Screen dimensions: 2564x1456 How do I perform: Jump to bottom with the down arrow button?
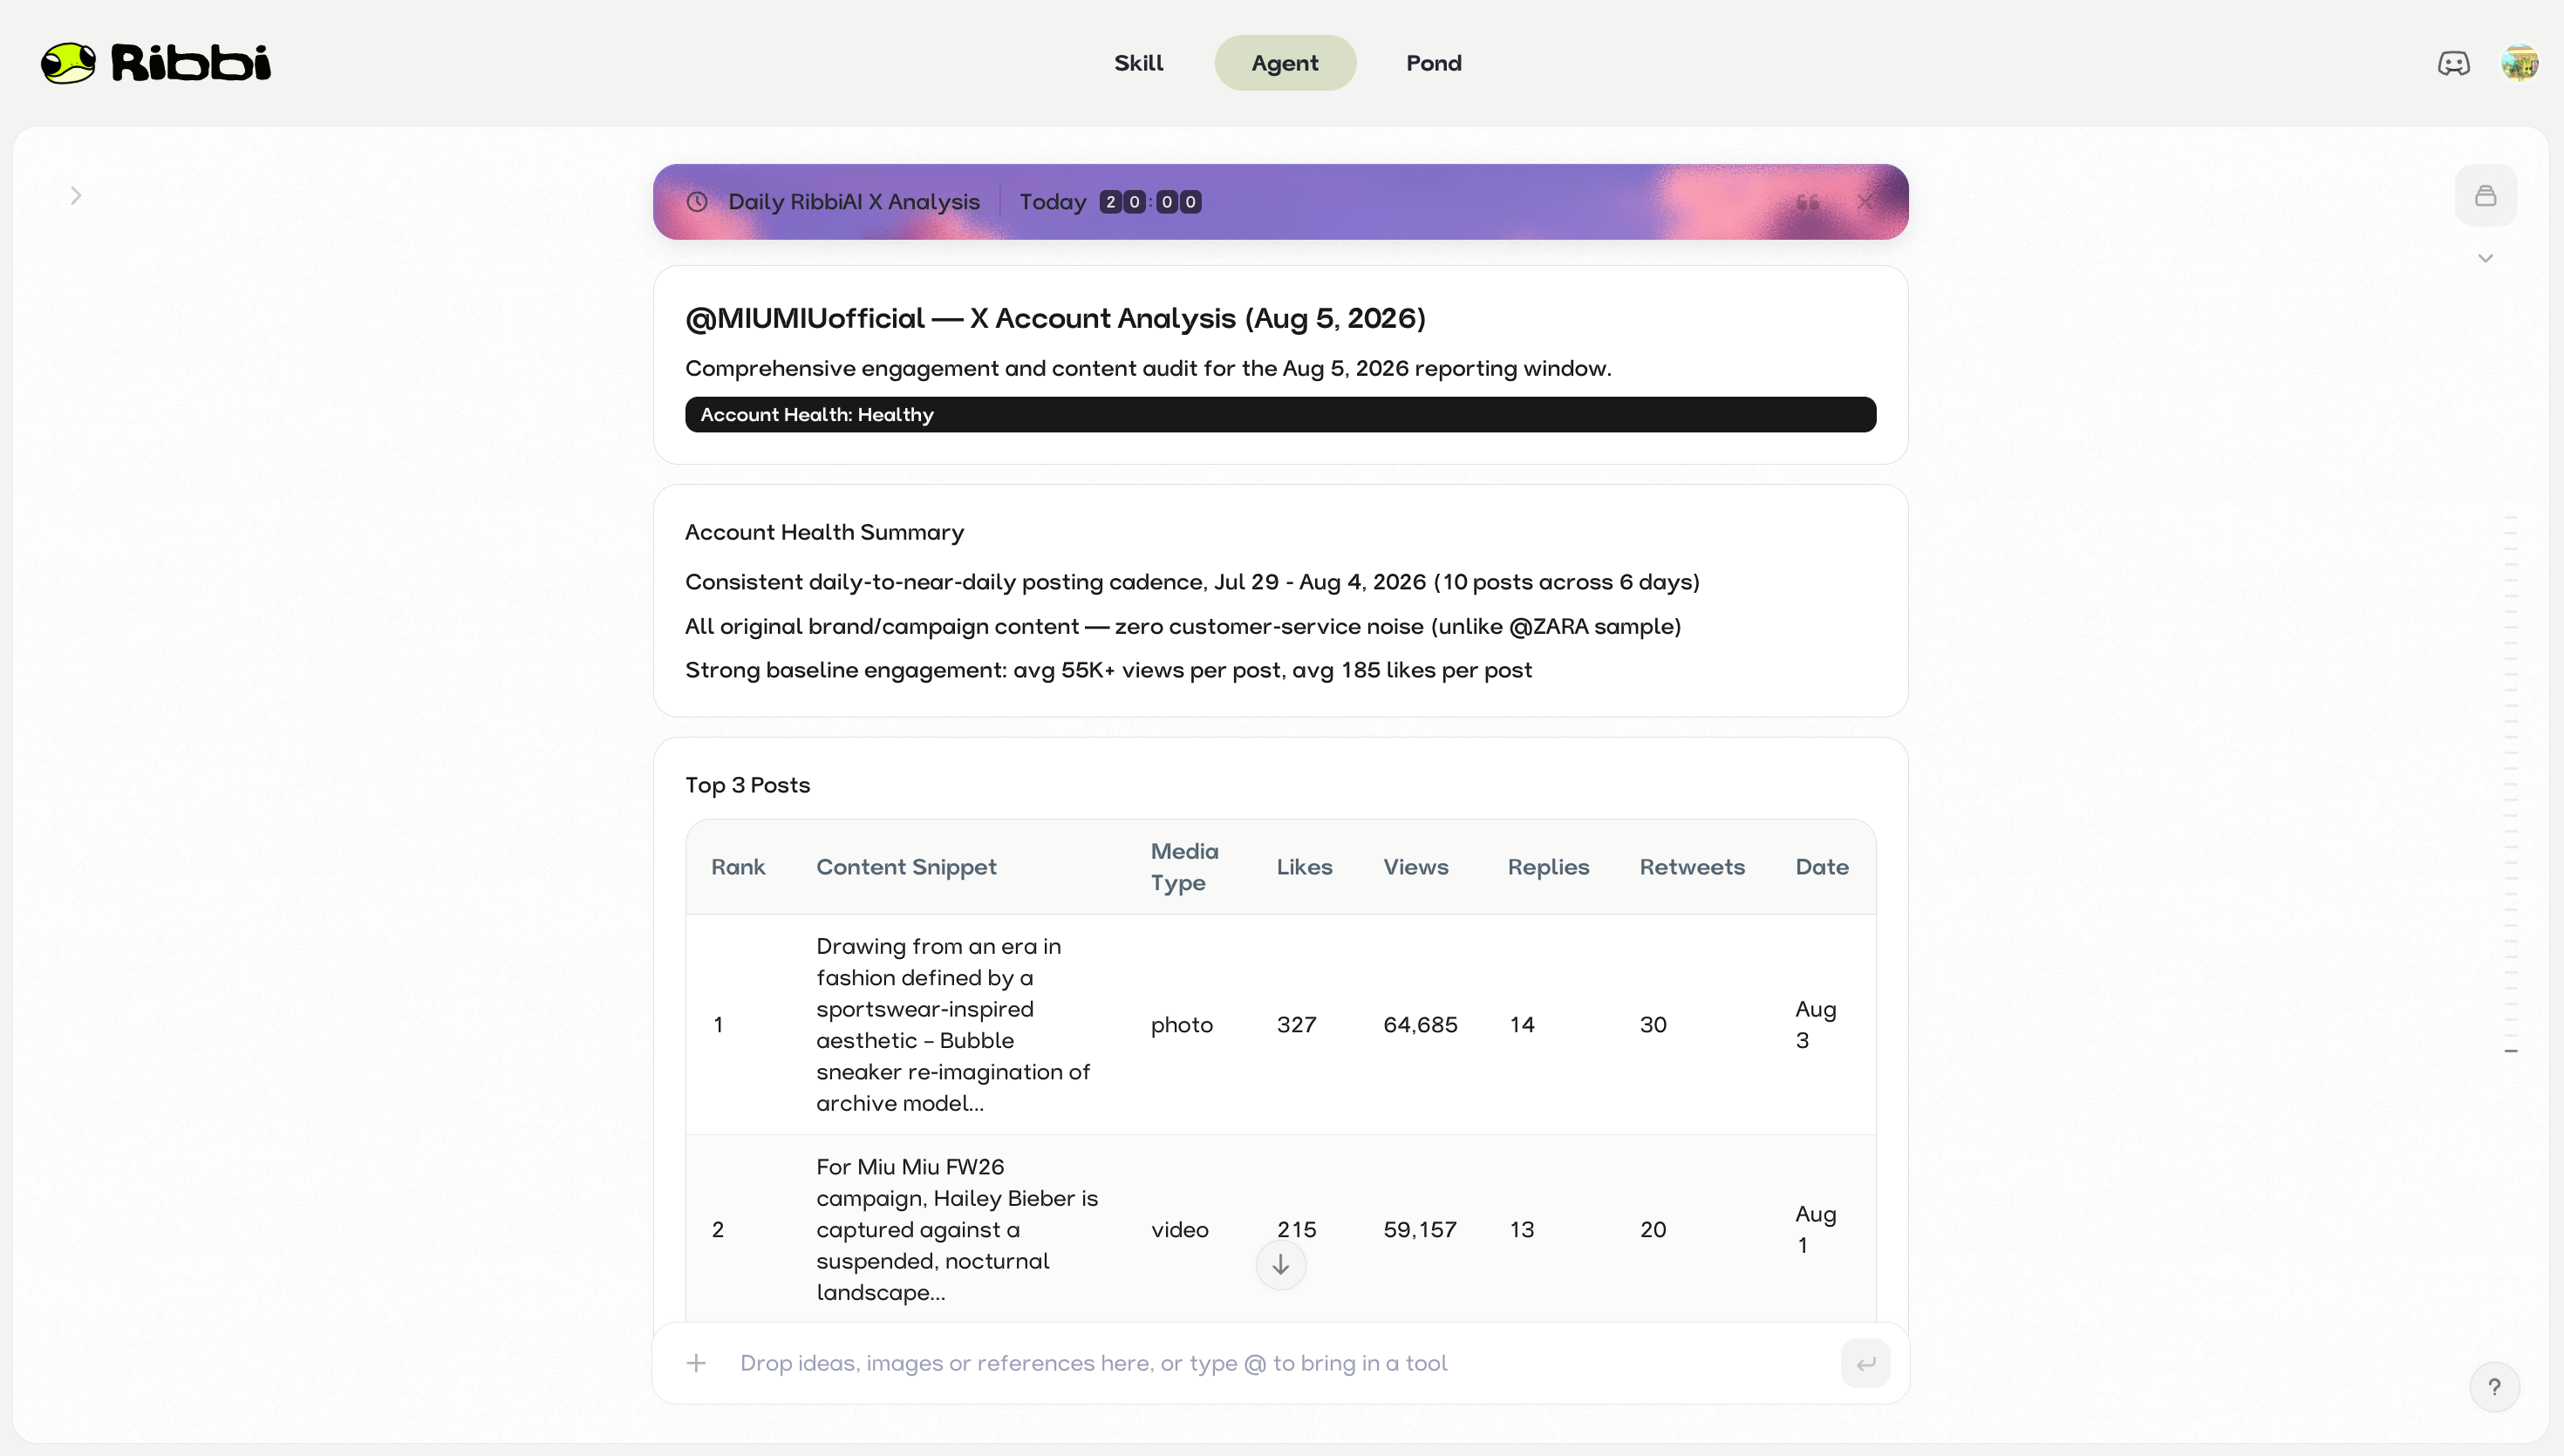point(1280,1265)
